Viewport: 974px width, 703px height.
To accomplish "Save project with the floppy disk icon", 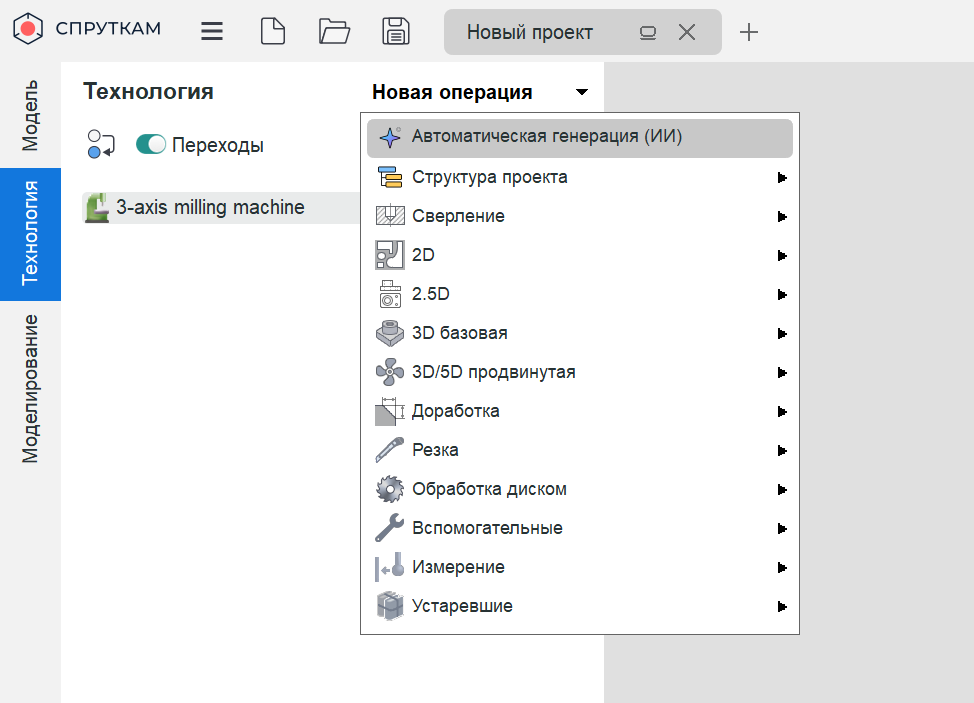I will [x=396, y=31].
